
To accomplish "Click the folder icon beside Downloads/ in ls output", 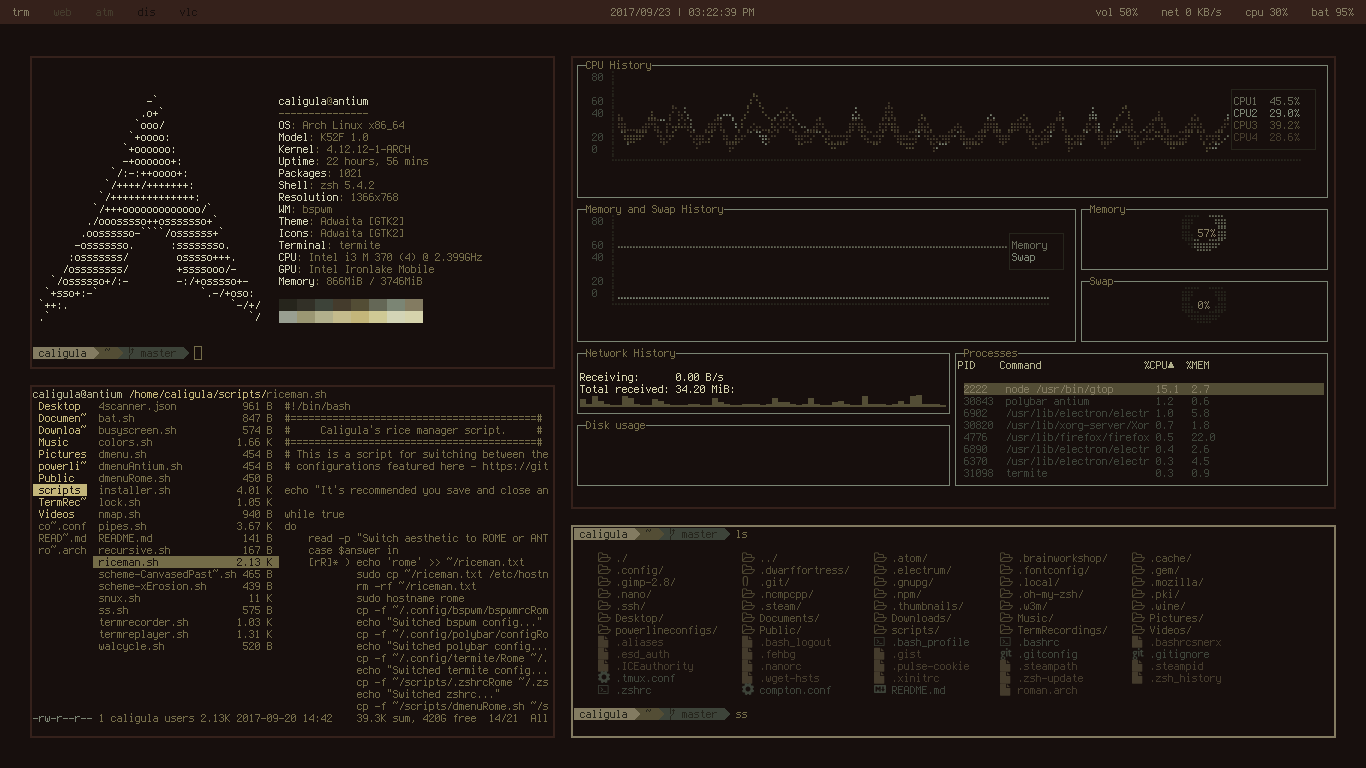I will coord(880,618).
